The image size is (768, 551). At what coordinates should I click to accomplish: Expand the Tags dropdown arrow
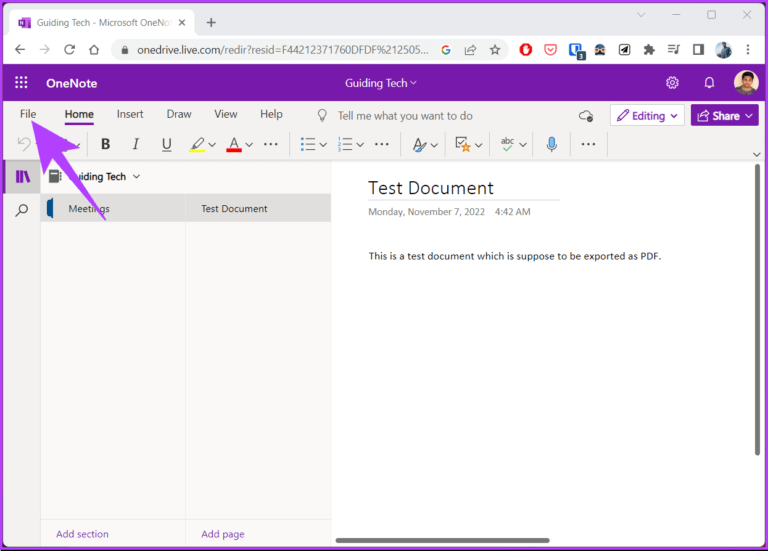(479, 145)
